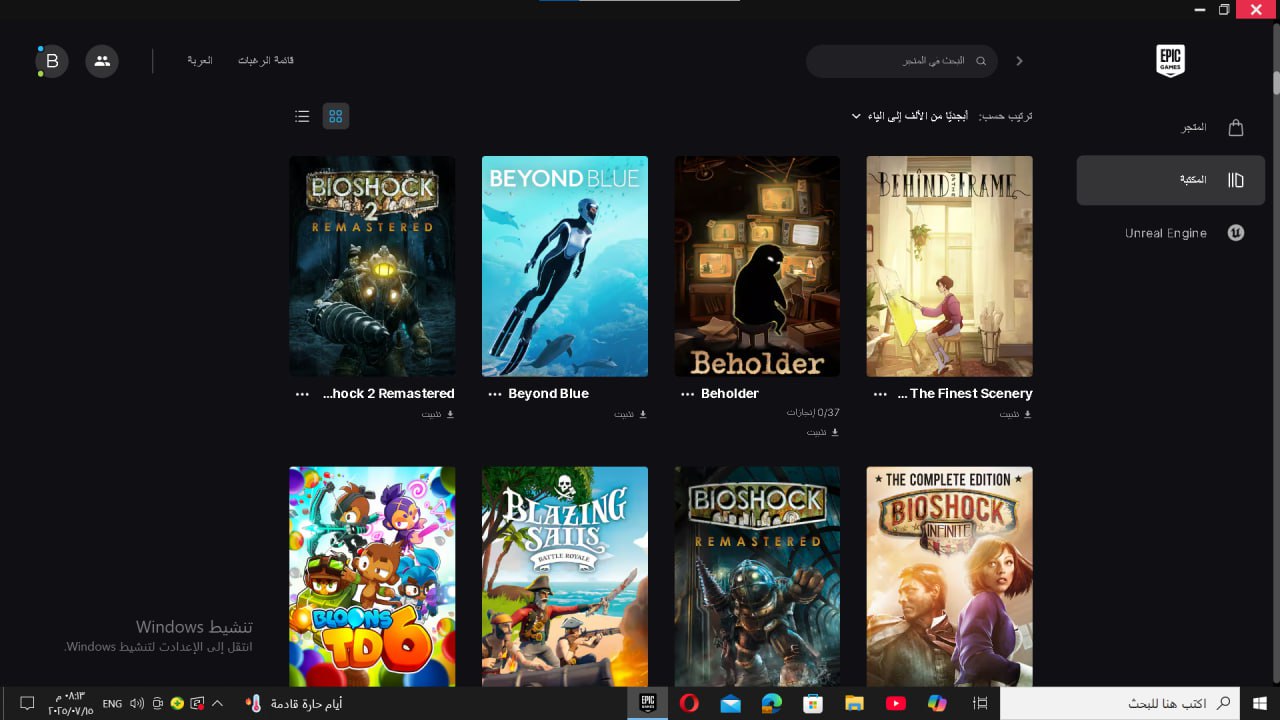The image size is (1280, 720).
Task: Open BioShock Infinite Complete Edition cover
Action: click(950, 577)
